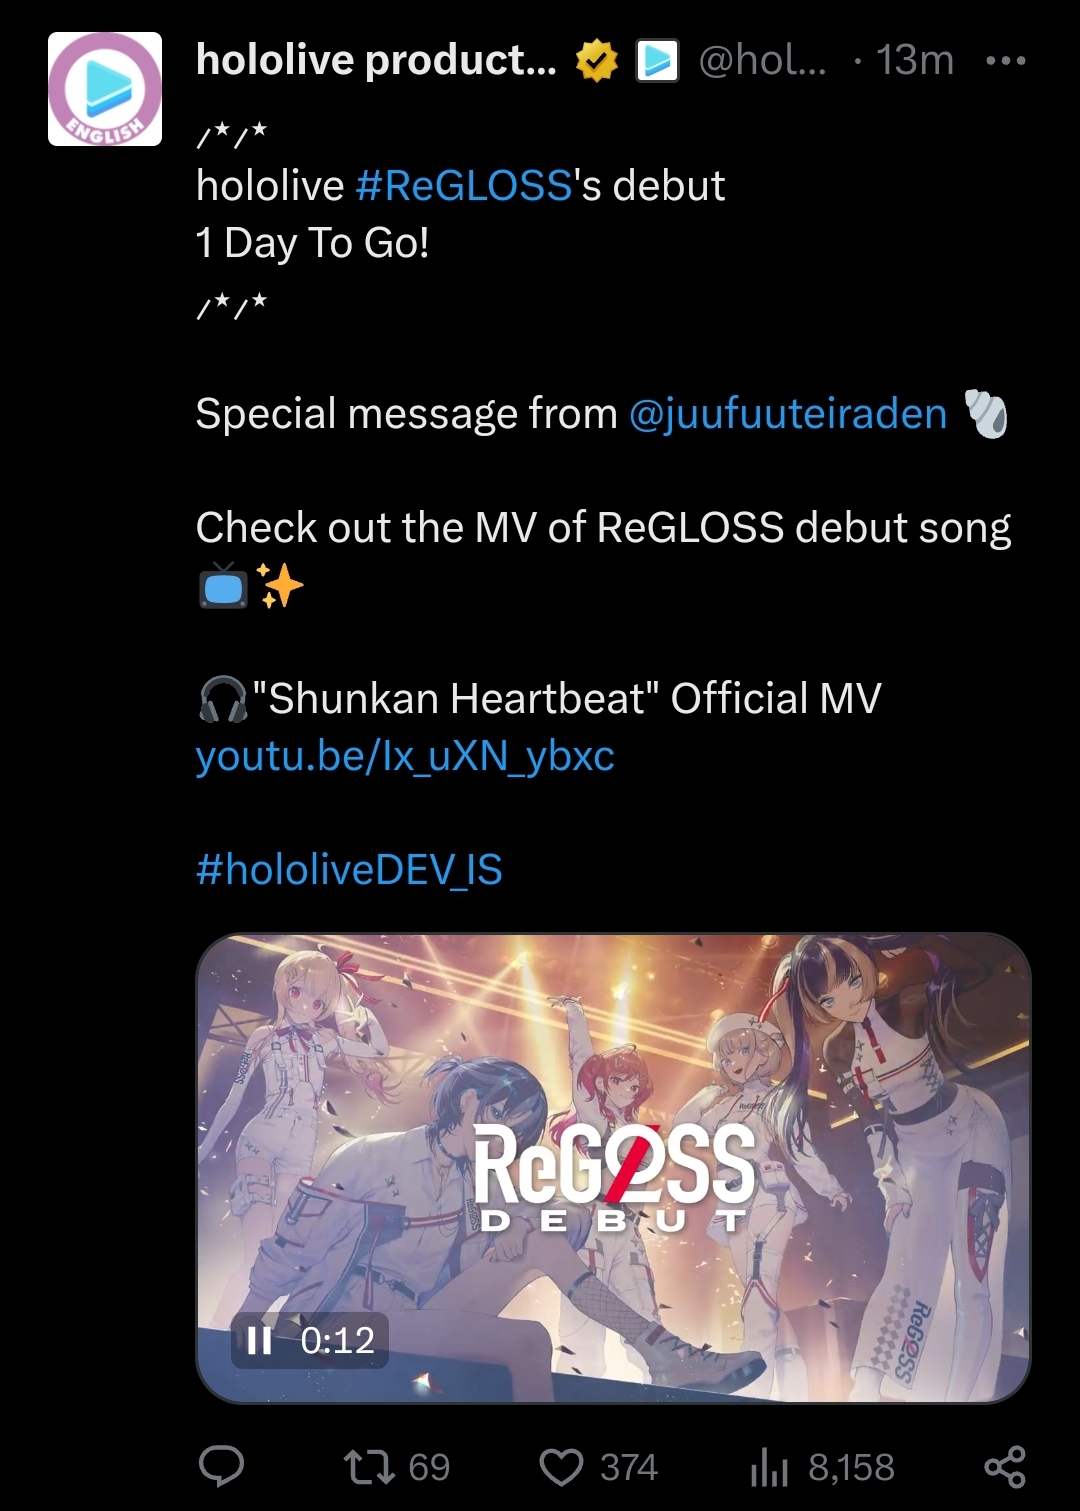Open the #ReGLOSS hashtag
1080x1511 pixels.
click(x=464, y=186)
